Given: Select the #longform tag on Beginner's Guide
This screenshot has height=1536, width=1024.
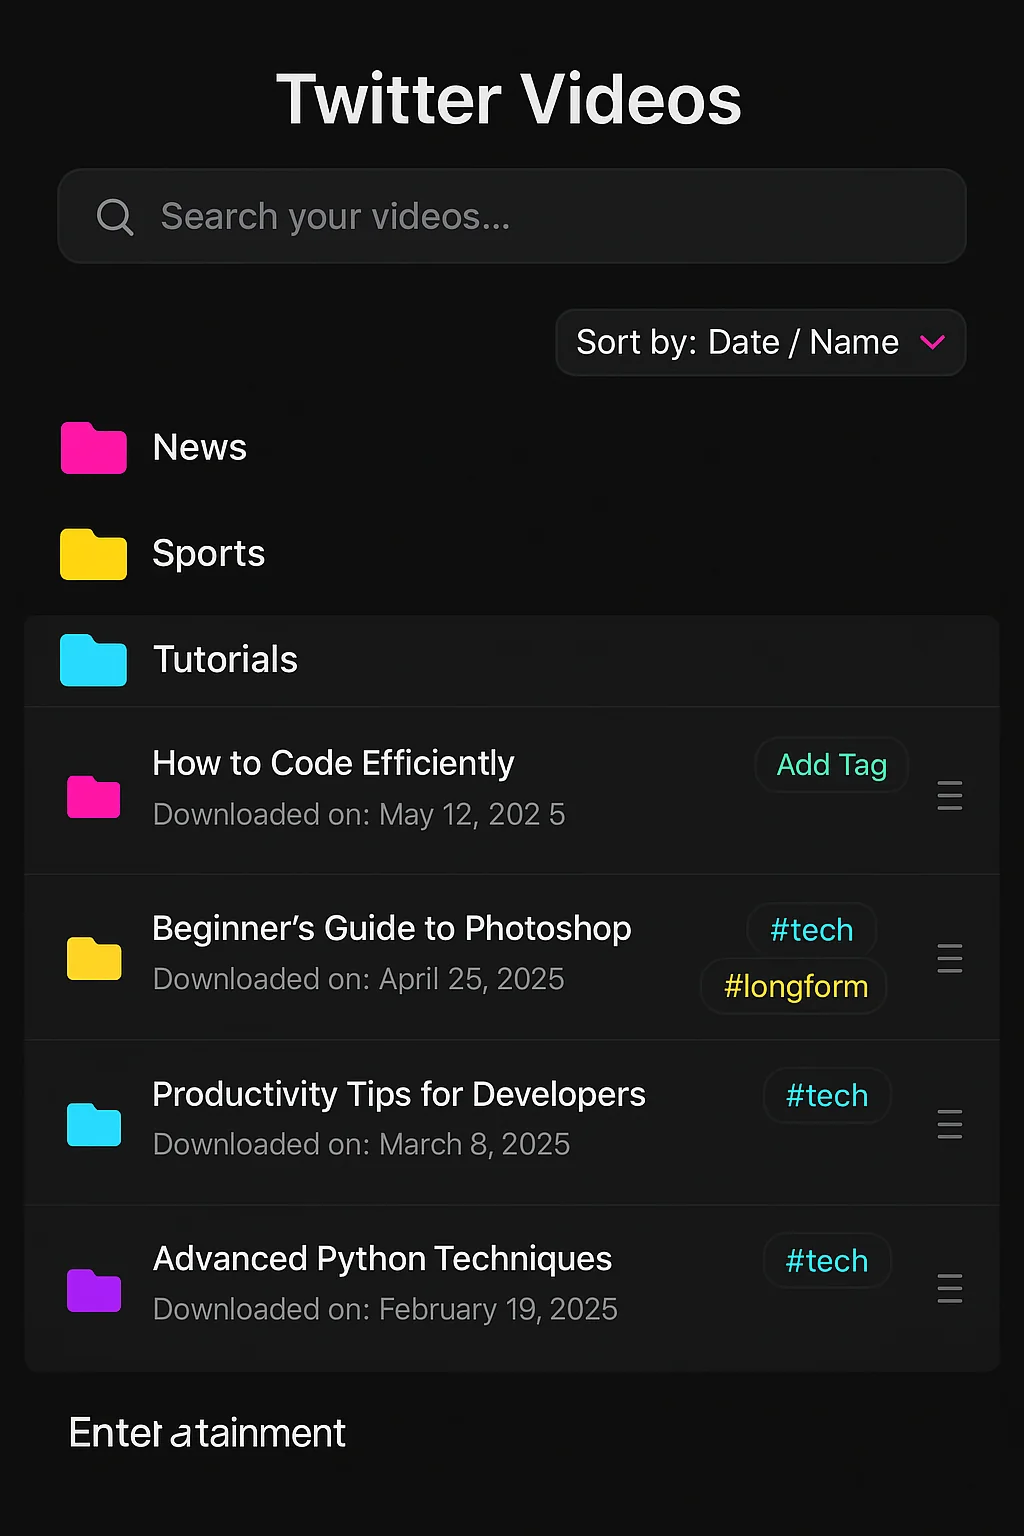Looking at the screenshot, I should click(793, 986).
